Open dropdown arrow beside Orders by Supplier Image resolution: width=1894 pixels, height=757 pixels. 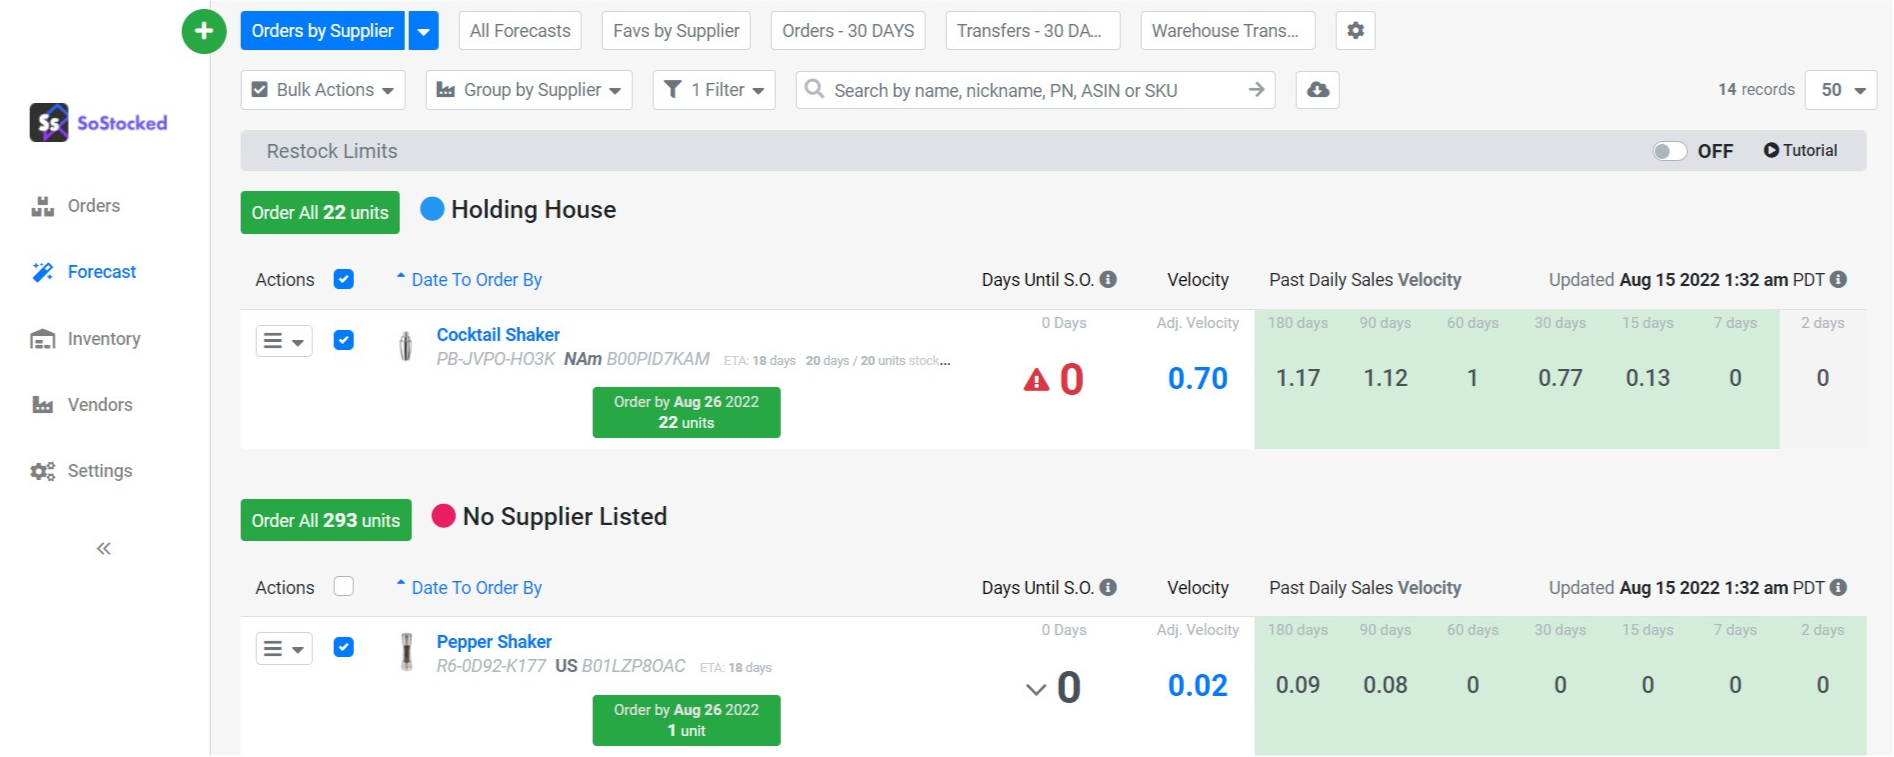(x=424, y=31)
